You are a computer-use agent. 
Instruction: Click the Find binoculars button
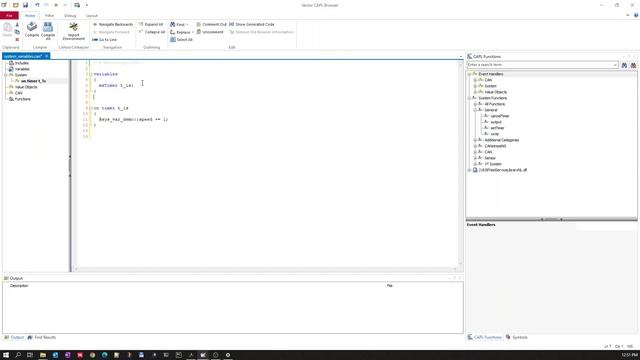[177, 24]
